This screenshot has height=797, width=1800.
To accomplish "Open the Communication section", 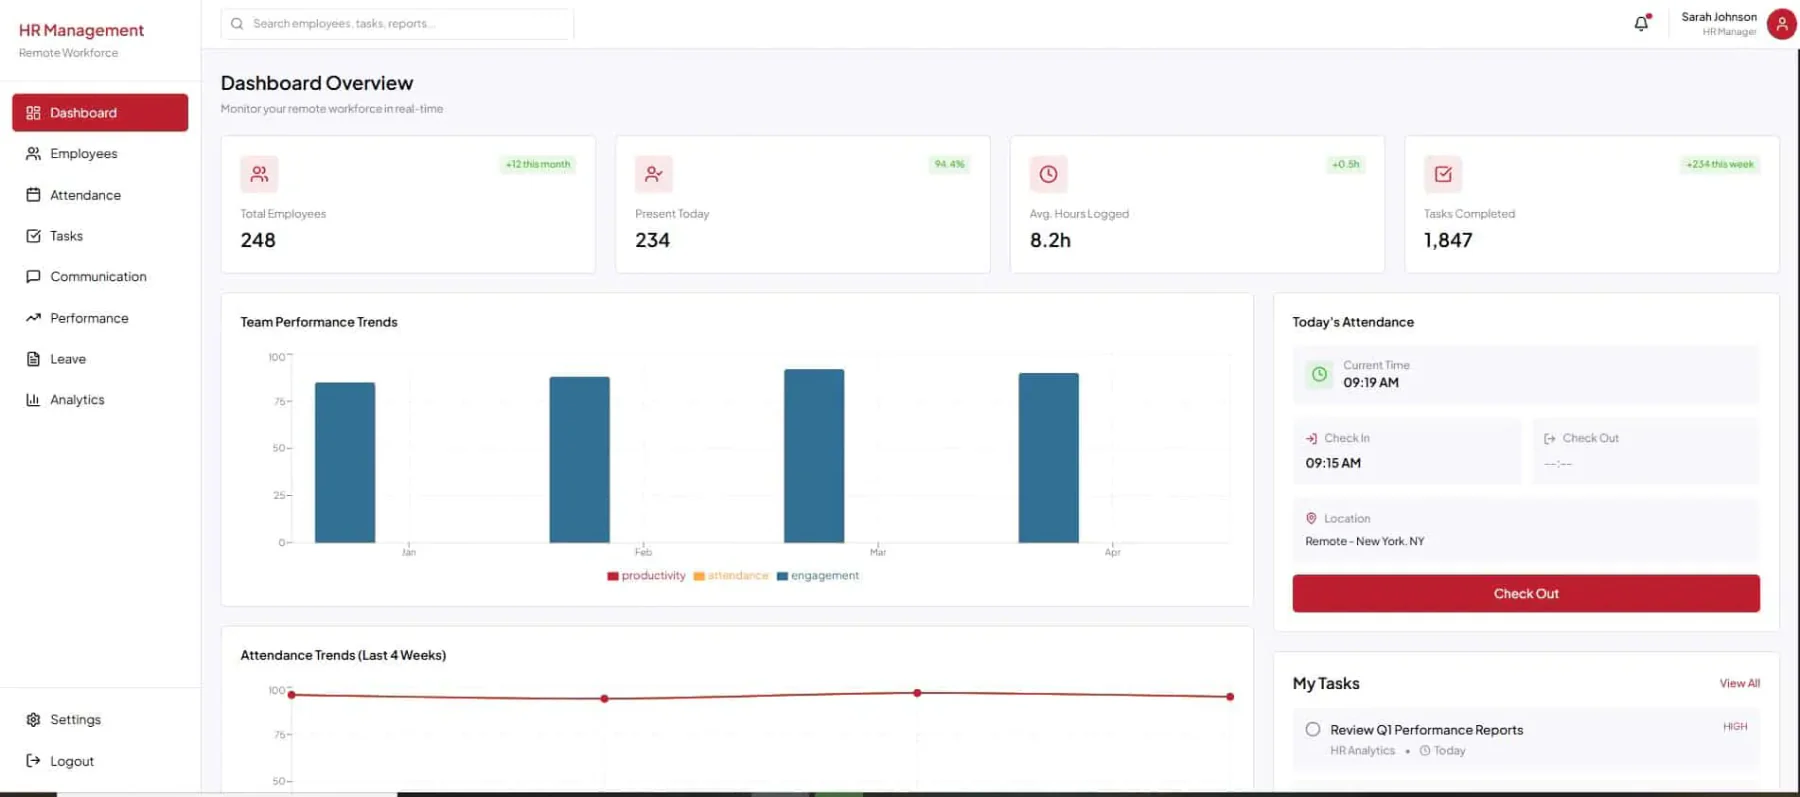I will click(x=100, y=277).
